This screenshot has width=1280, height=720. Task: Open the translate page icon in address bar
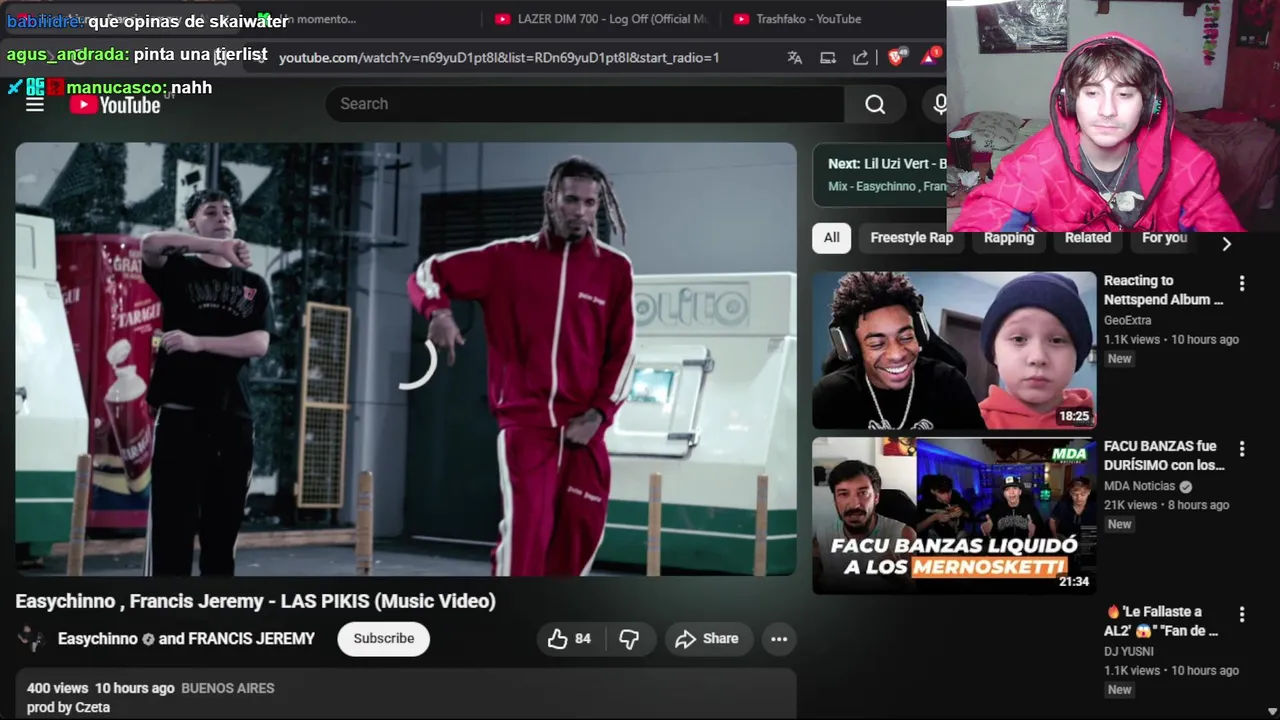(795, 58)
